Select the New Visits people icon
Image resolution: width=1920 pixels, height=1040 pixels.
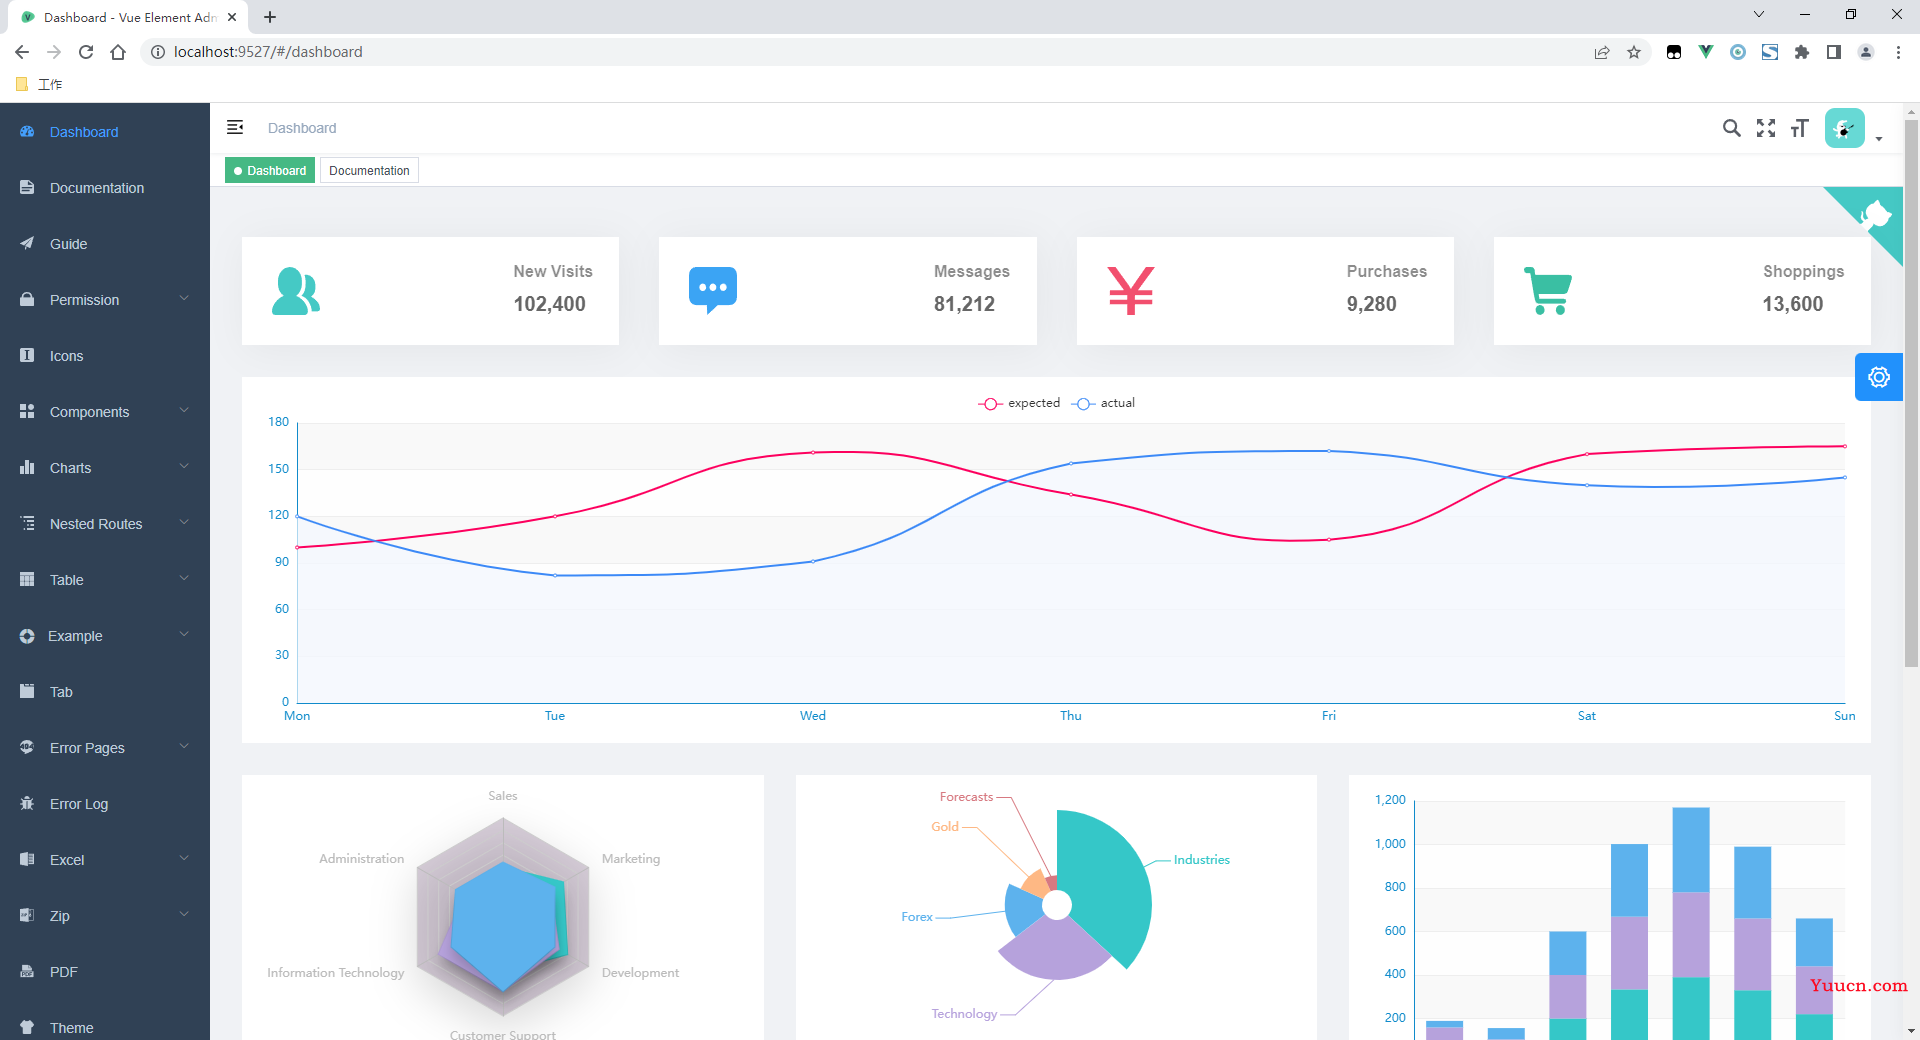pyautogui.click(x=296, y=291)
